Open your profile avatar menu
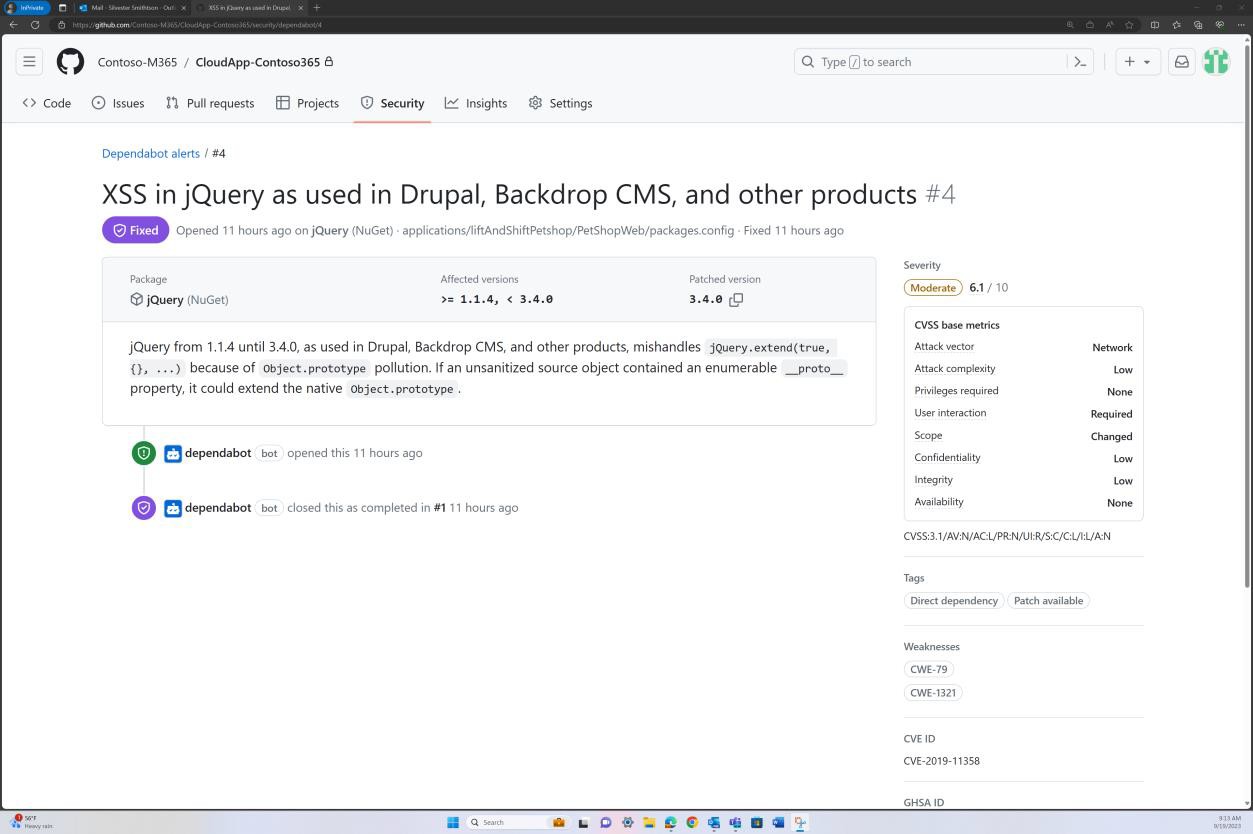Viewport: 1253px width, 834px height. point(1216,61)
